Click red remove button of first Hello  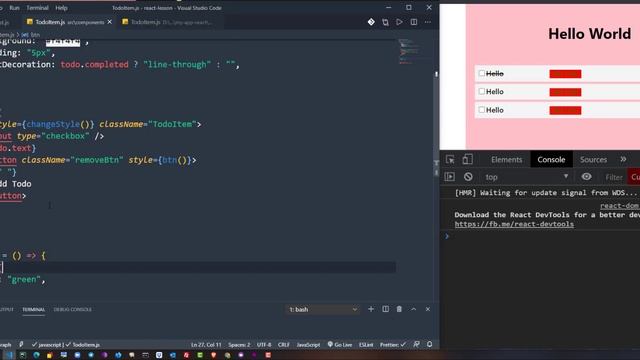(x=565, y=74)
